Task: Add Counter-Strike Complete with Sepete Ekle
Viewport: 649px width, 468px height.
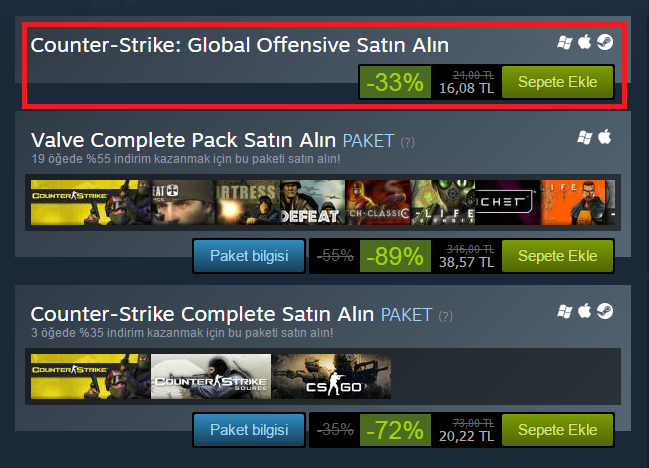Action: pos(557,430)
